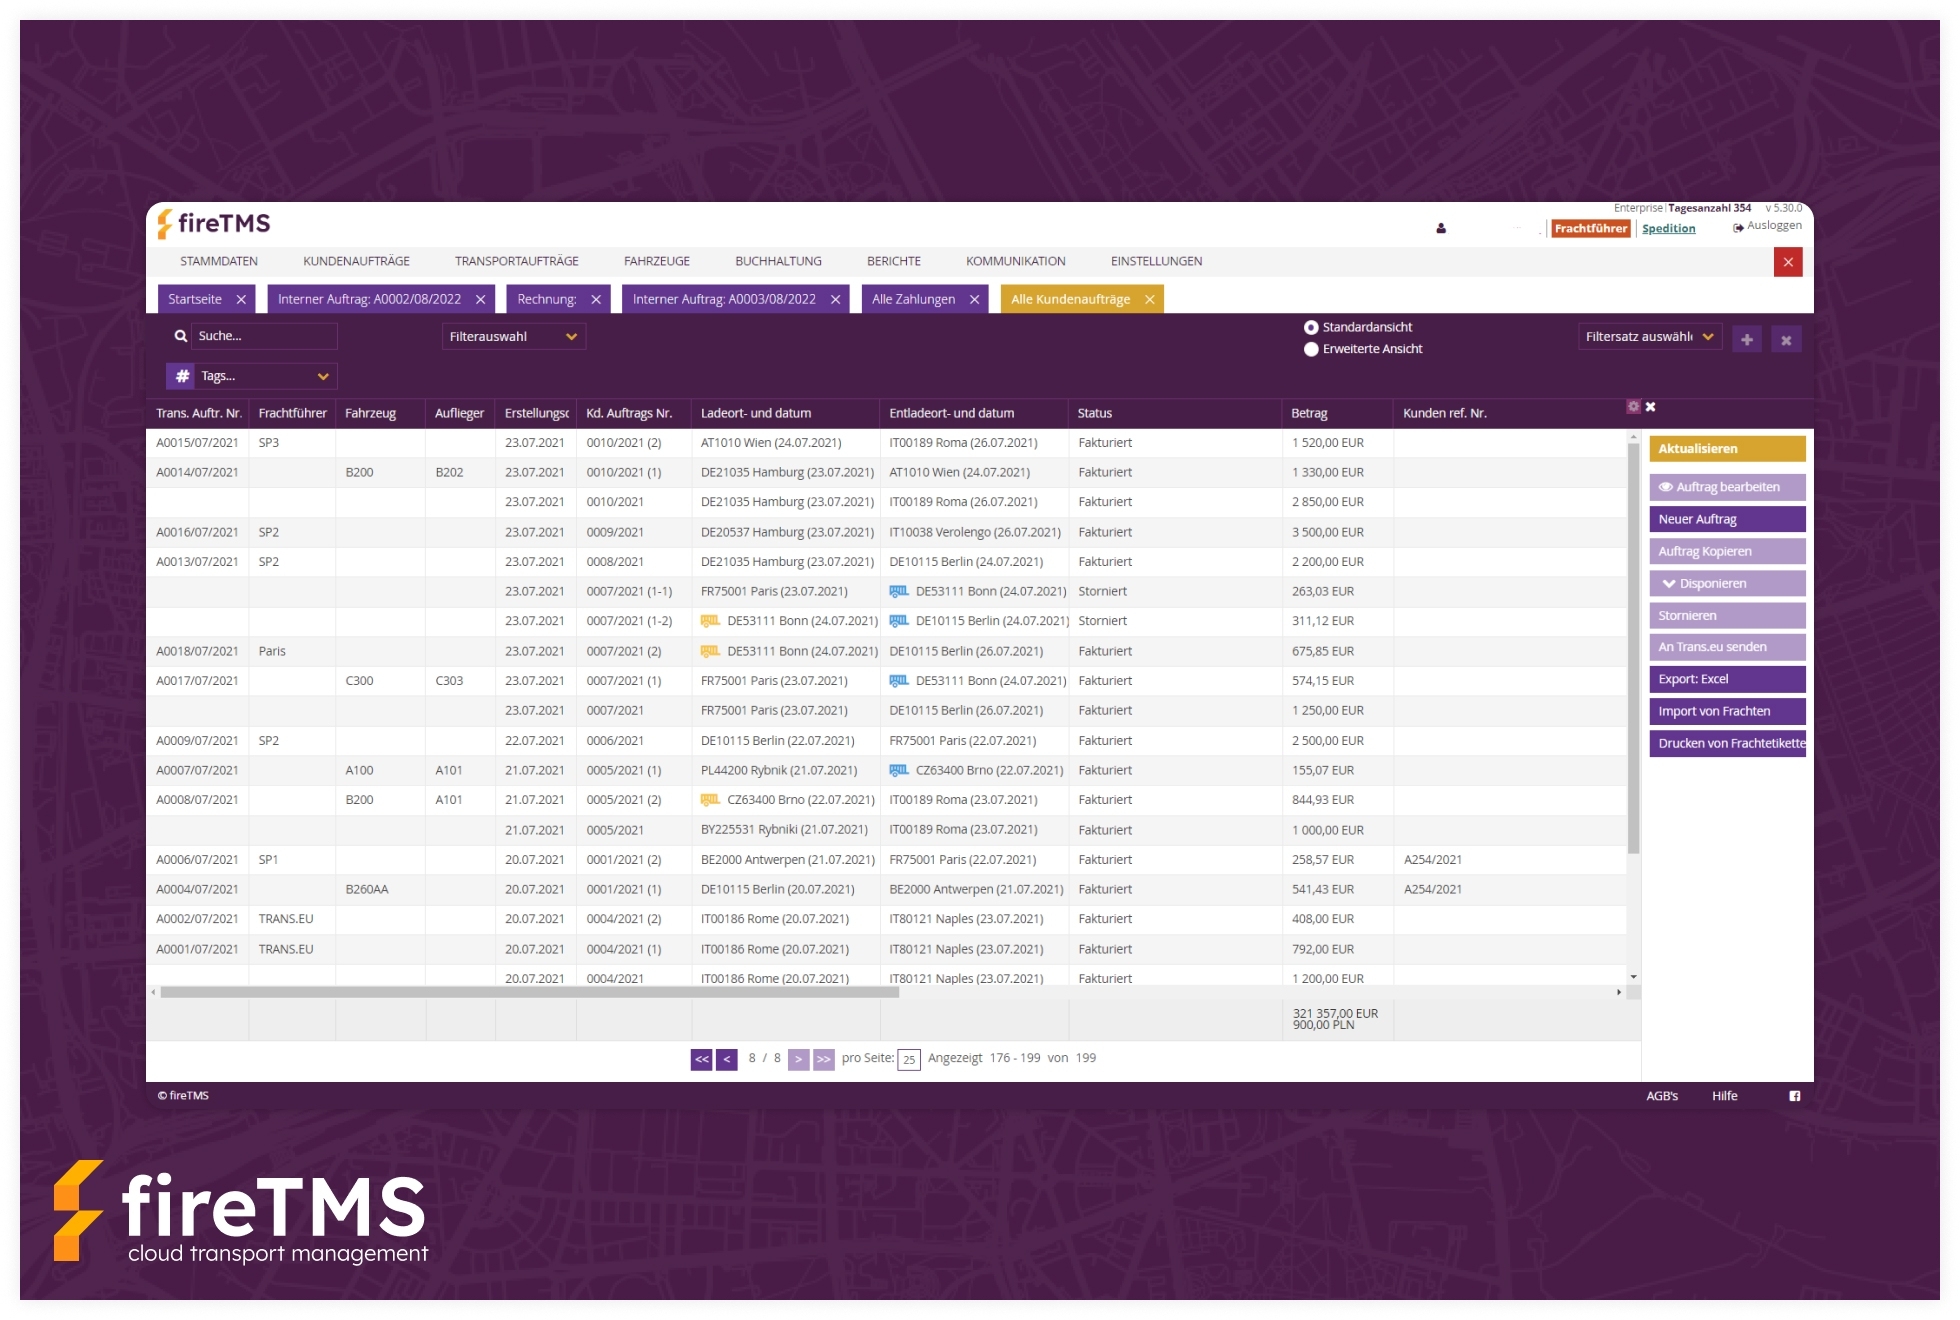The width and height of the screenshot is (1960, 1320).
Task: Switch to Spedition mode
Action: (1668, 229)
